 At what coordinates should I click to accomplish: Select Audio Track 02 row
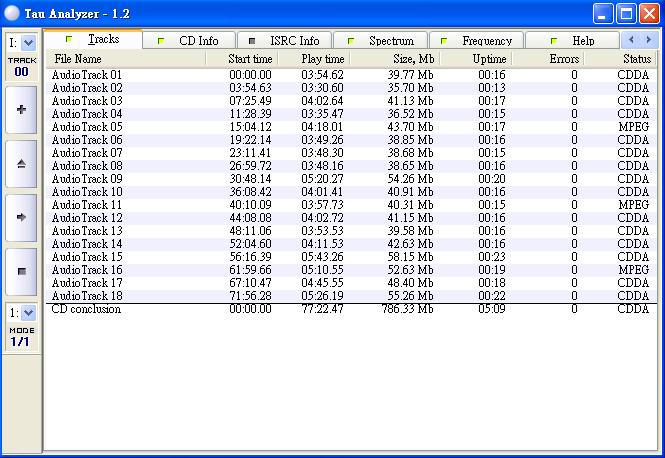351,88
